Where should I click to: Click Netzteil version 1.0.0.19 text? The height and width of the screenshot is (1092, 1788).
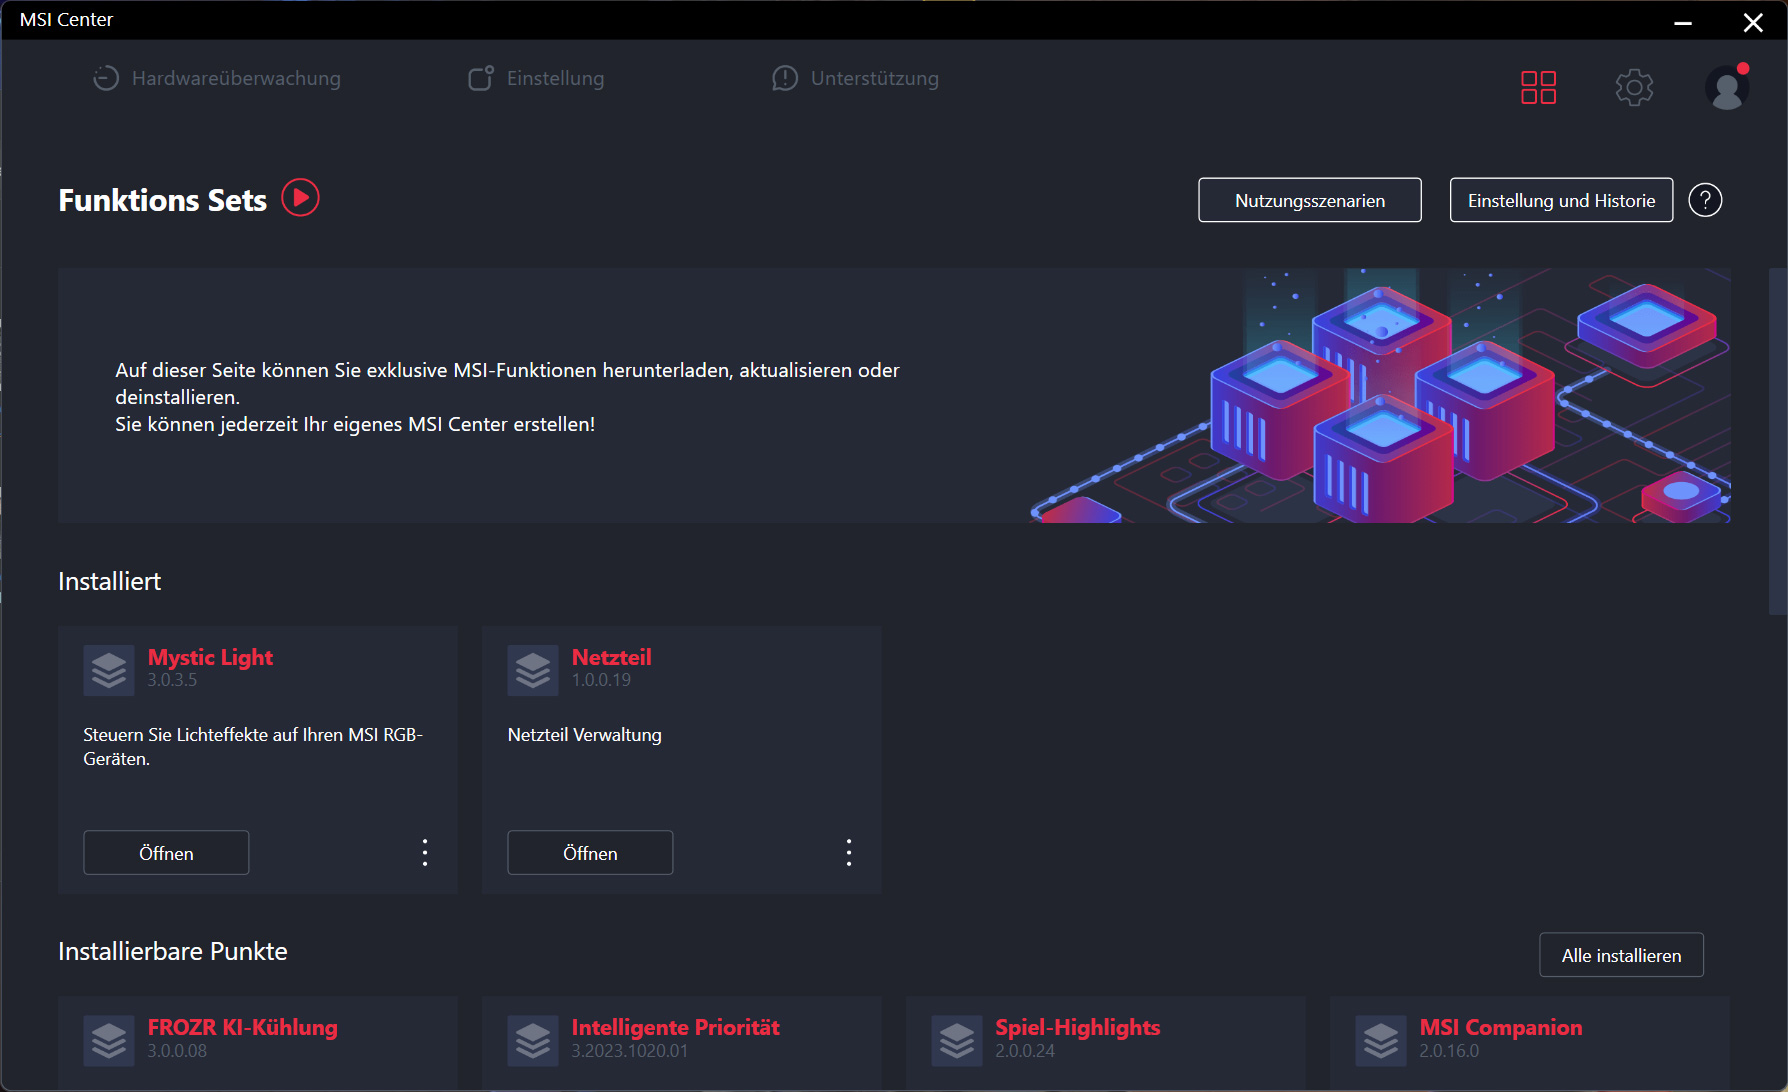pos(601,680)
